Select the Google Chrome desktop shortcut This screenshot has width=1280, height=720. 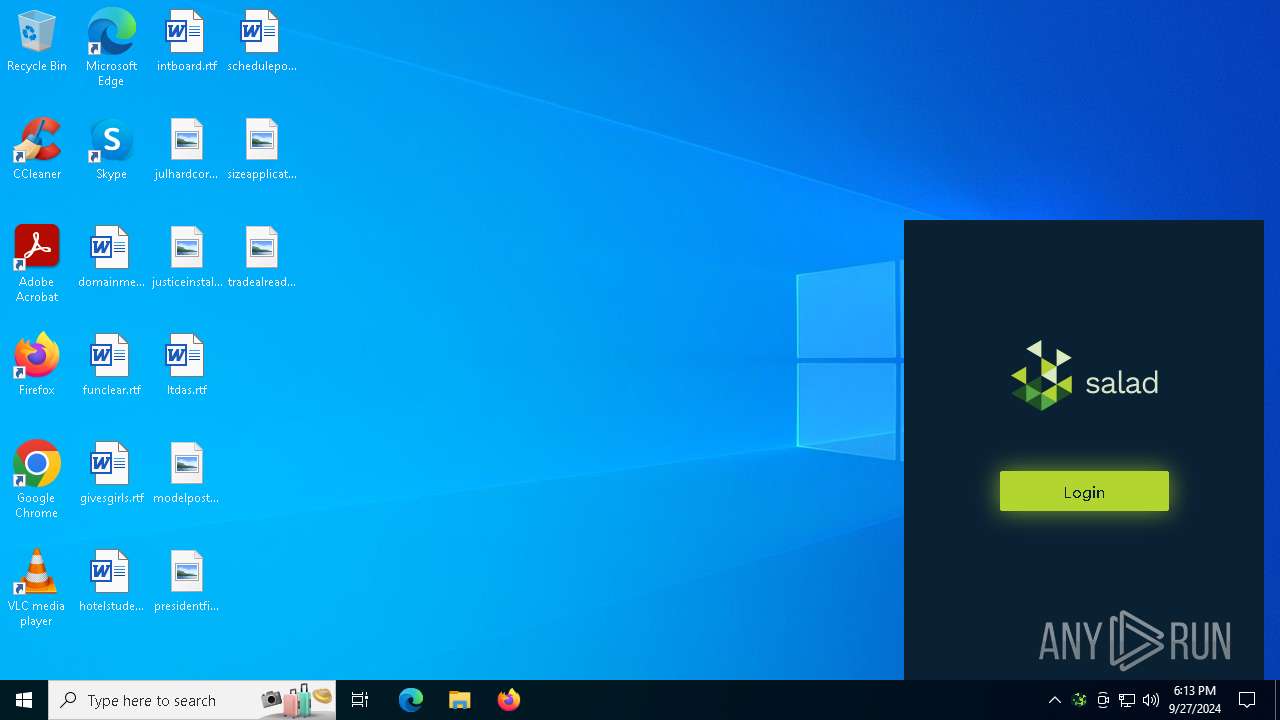[37, 480]
